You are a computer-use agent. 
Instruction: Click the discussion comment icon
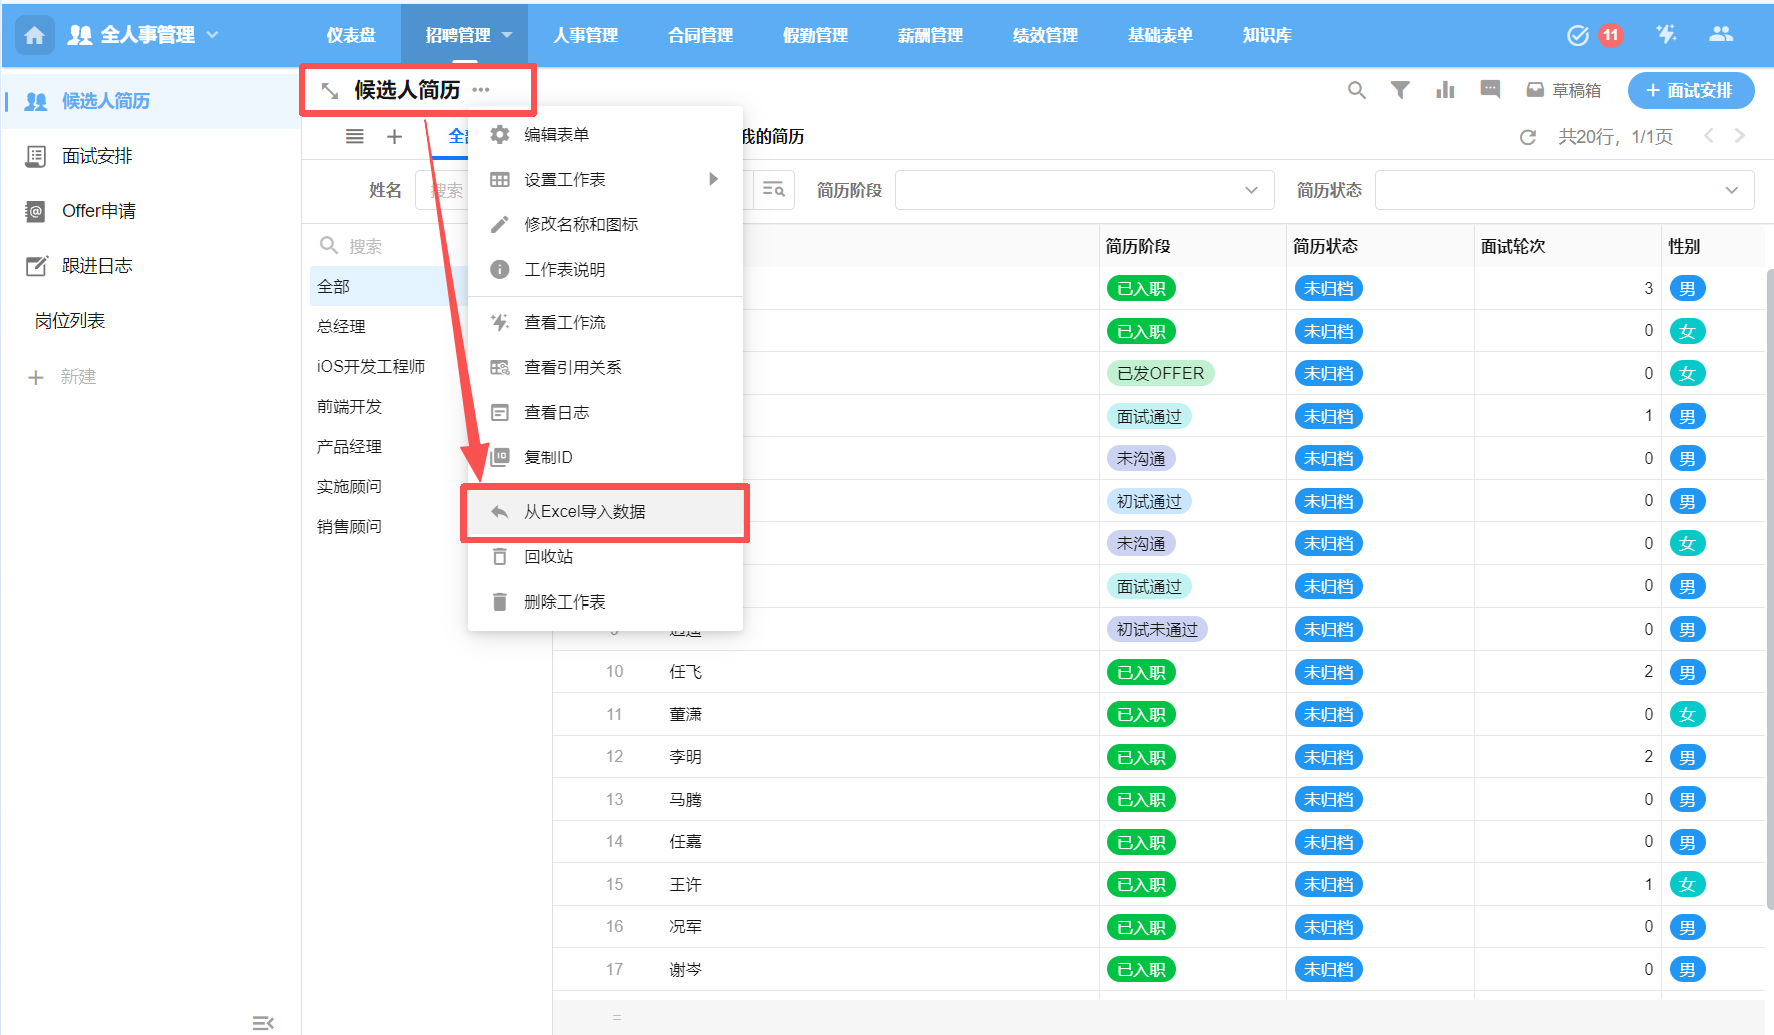pyautogui.click(x=1489, y=90)
